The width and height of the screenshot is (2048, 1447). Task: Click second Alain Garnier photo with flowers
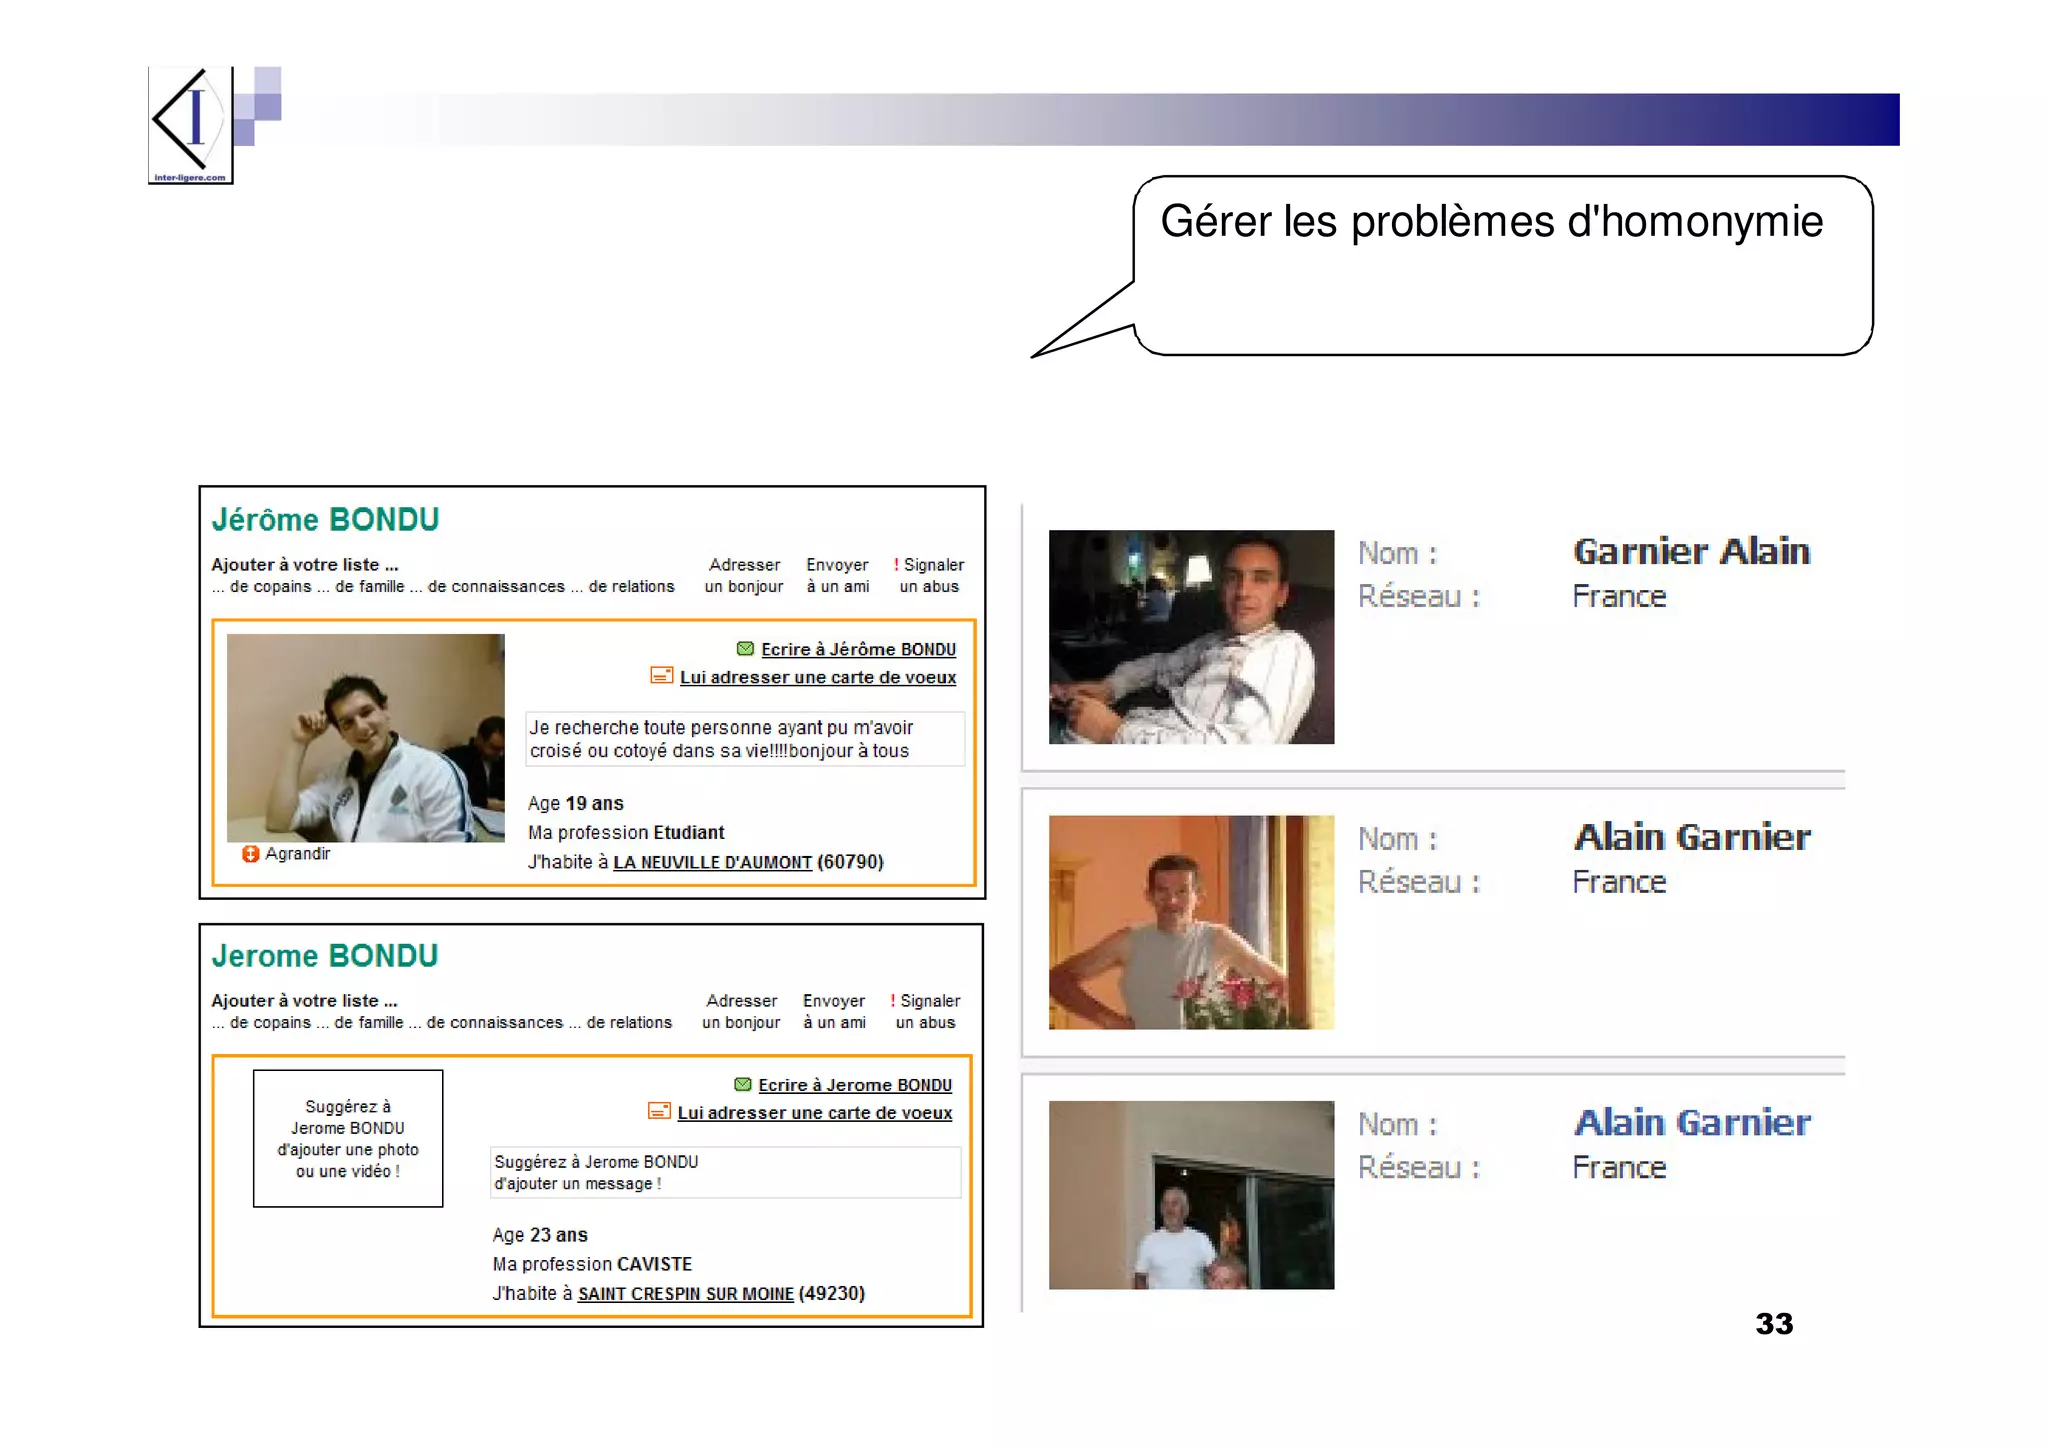click(1190, 922)
